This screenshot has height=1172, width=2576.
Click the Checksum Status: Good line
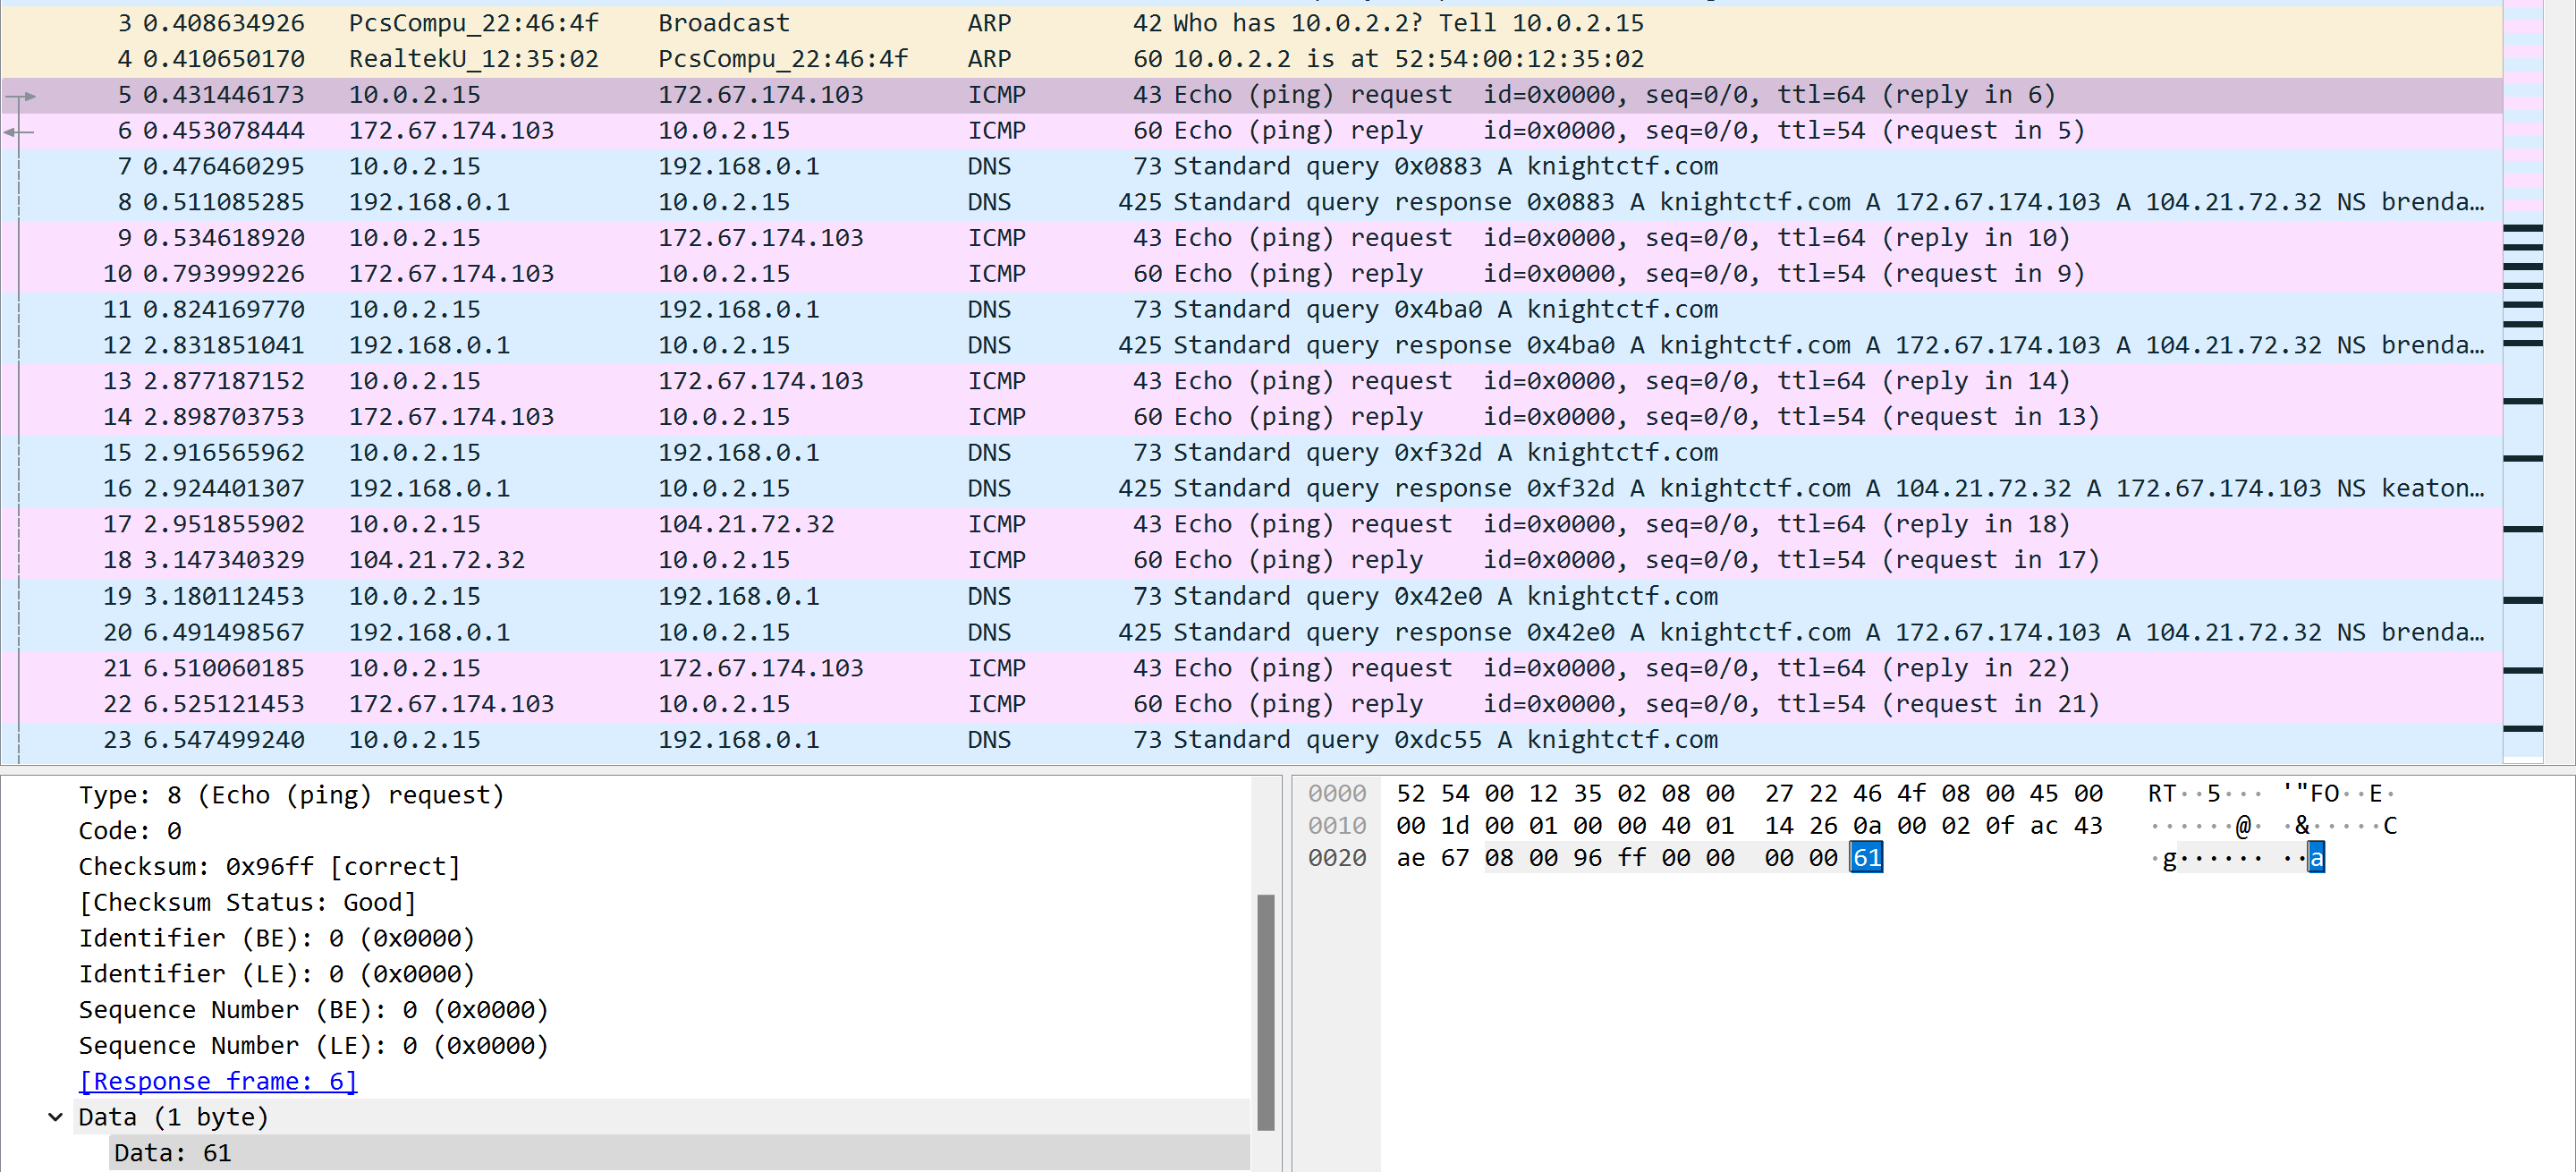[x=247, y=902]
